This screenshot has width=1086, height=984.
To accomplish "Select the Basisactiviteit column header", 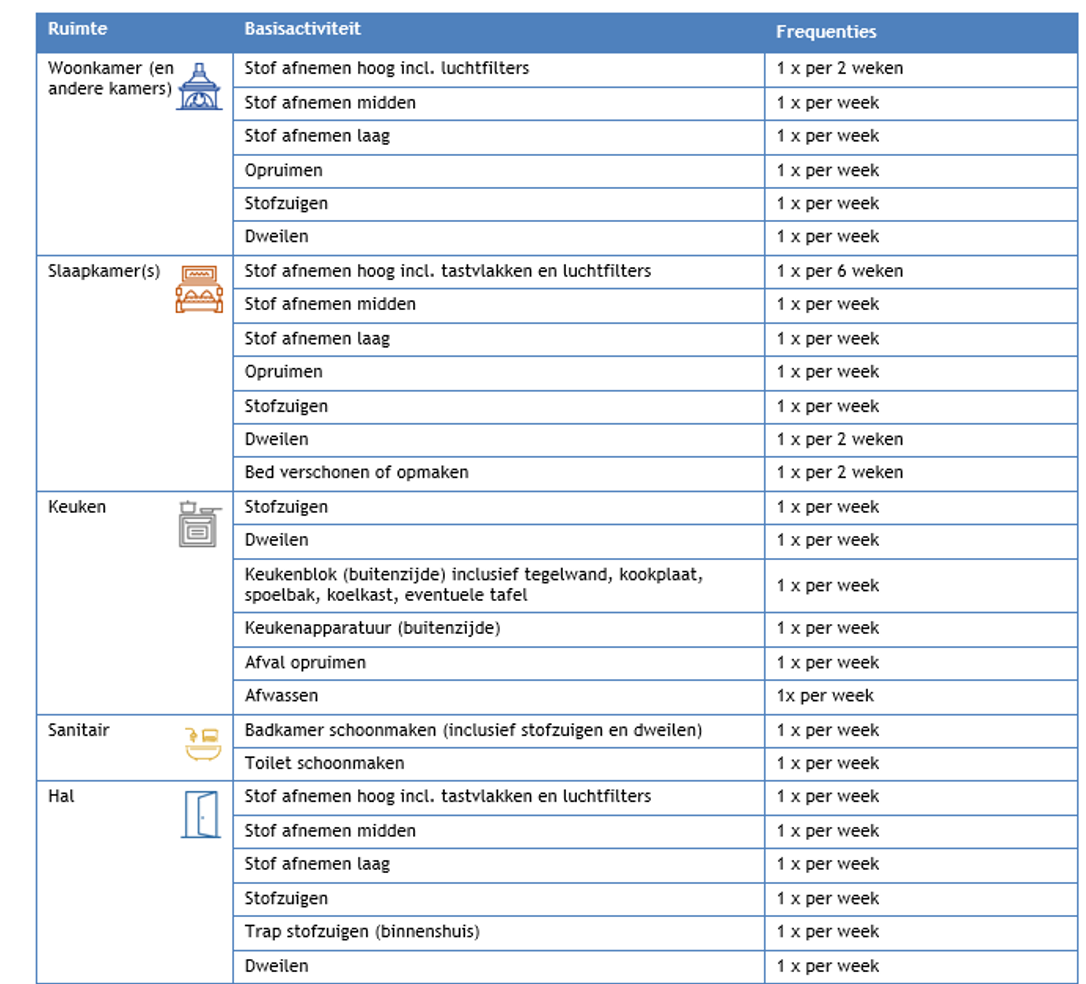I will click(x=303, y=30).
